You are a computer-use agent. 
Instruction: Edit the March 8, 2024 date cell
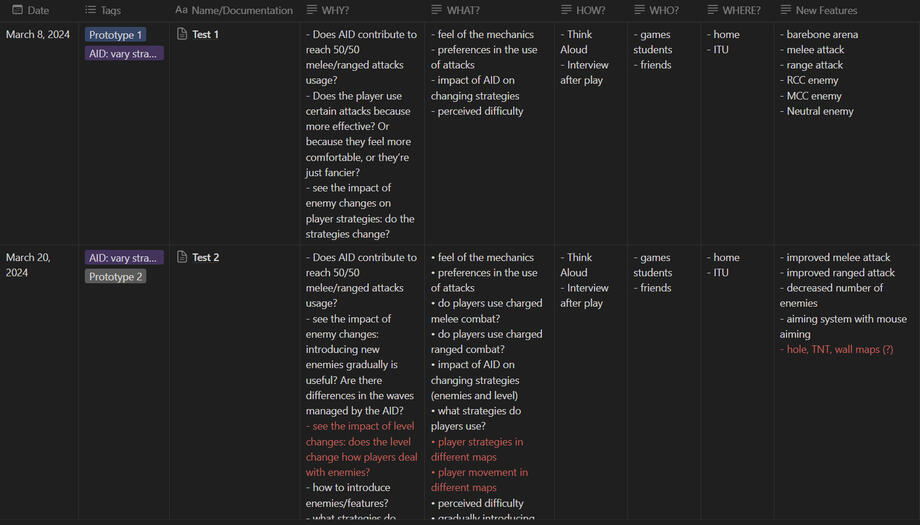[38, 34]
